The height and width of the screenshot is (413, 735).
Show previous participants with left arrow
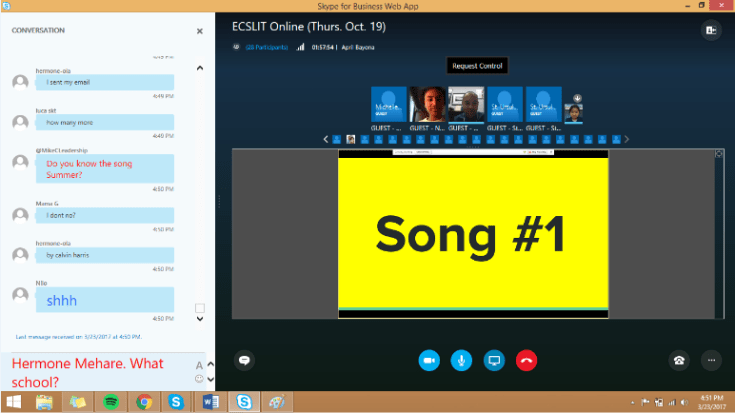(326, 139)
